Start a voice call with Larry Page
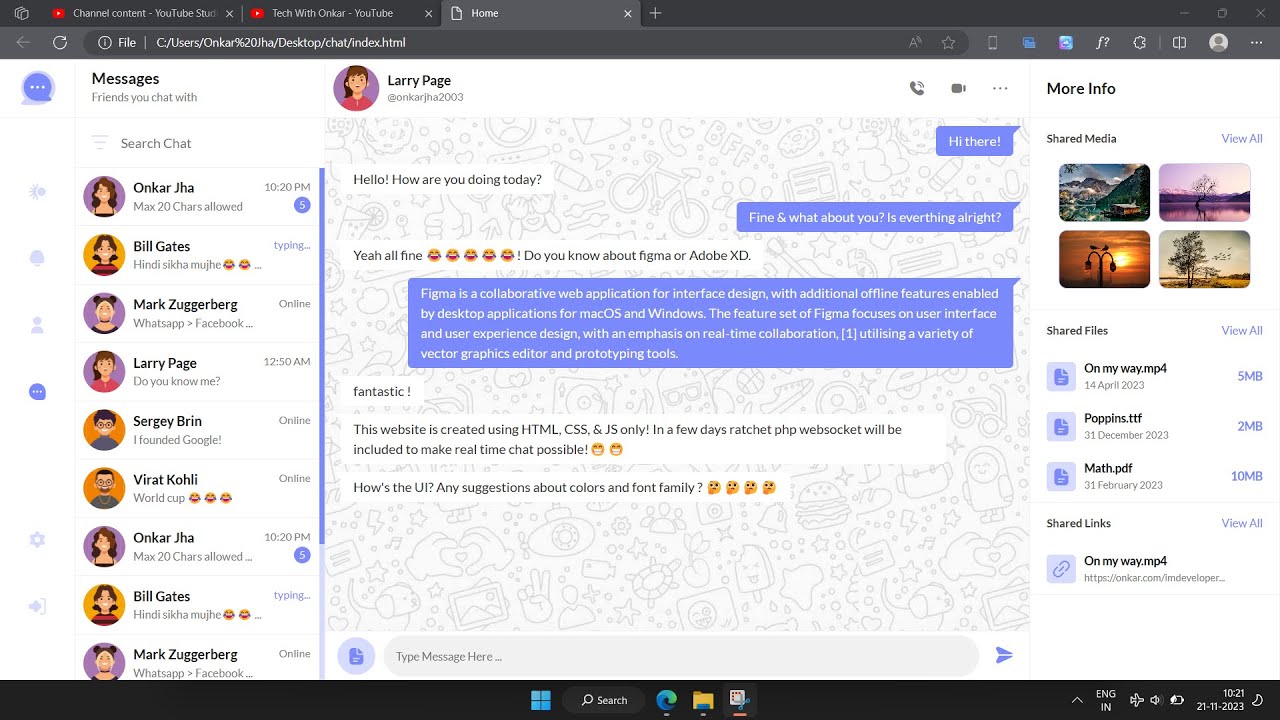The width and height of the screenshot is (1280, 720). pos(917,88)
